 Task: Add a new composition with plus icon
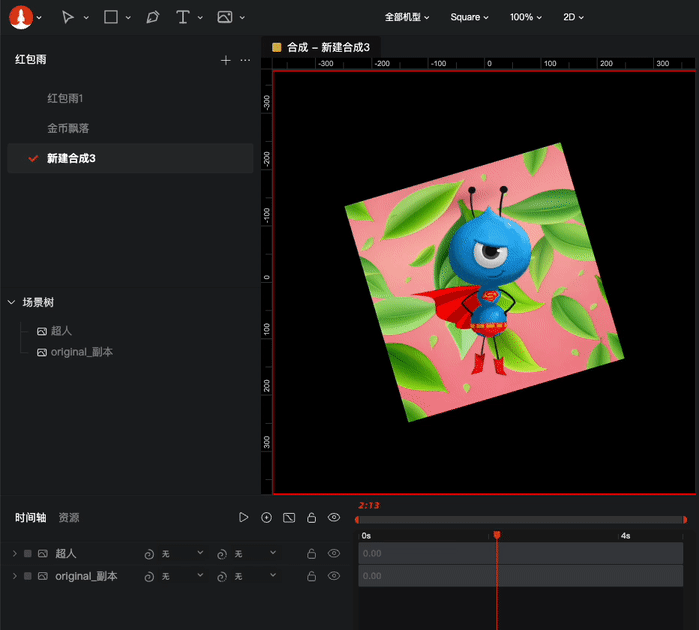[226, 60]
